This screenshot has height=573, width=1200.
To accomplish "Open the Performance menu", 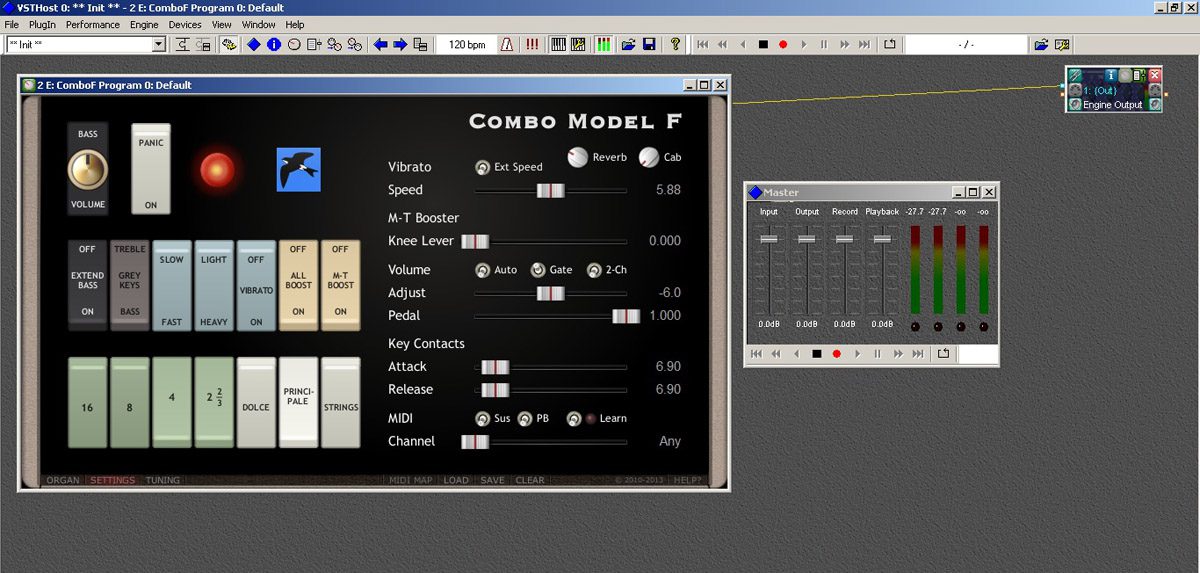I will click(92, 24).
